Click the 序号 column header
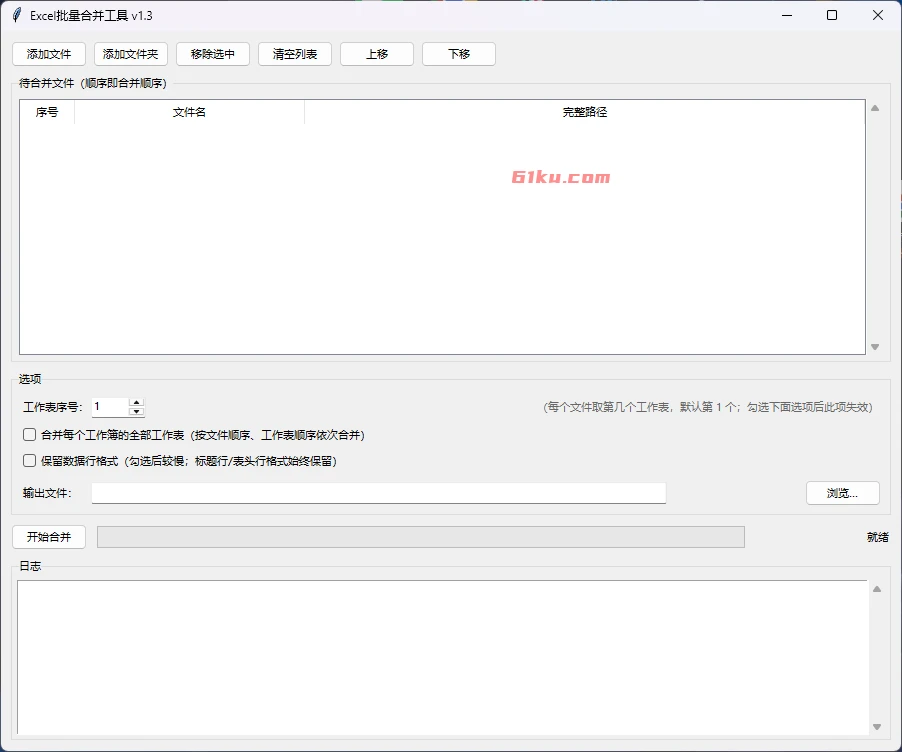The image size is (902, 752). pyautogui.click(x=47, y=112)
